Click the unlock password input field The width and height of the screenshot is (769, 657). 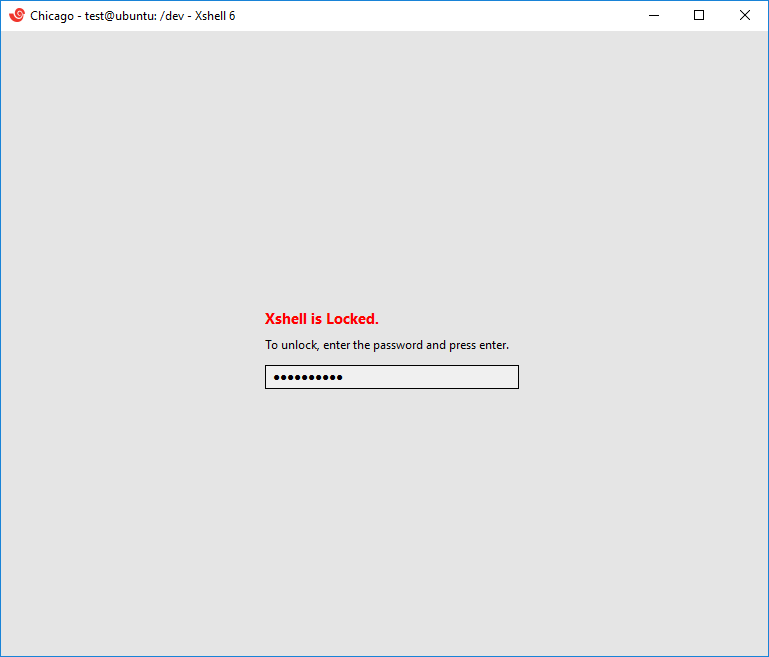(x=391, y=377)
